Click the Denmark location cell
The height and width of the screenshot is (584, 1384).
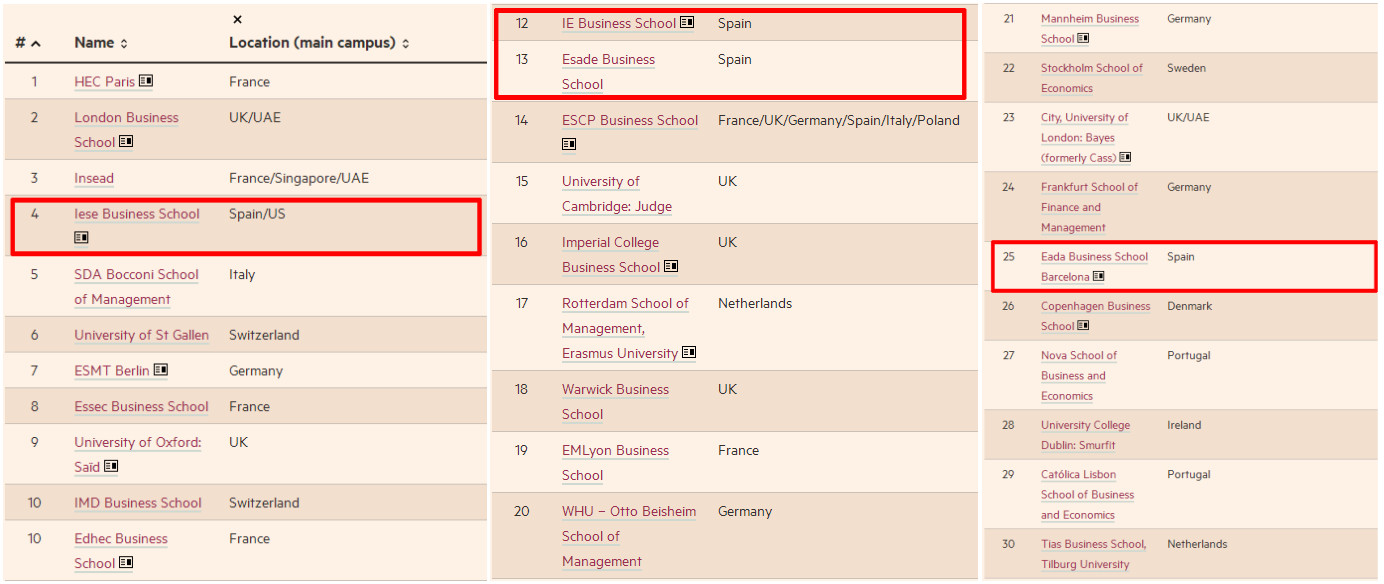tap(1189, 306)
